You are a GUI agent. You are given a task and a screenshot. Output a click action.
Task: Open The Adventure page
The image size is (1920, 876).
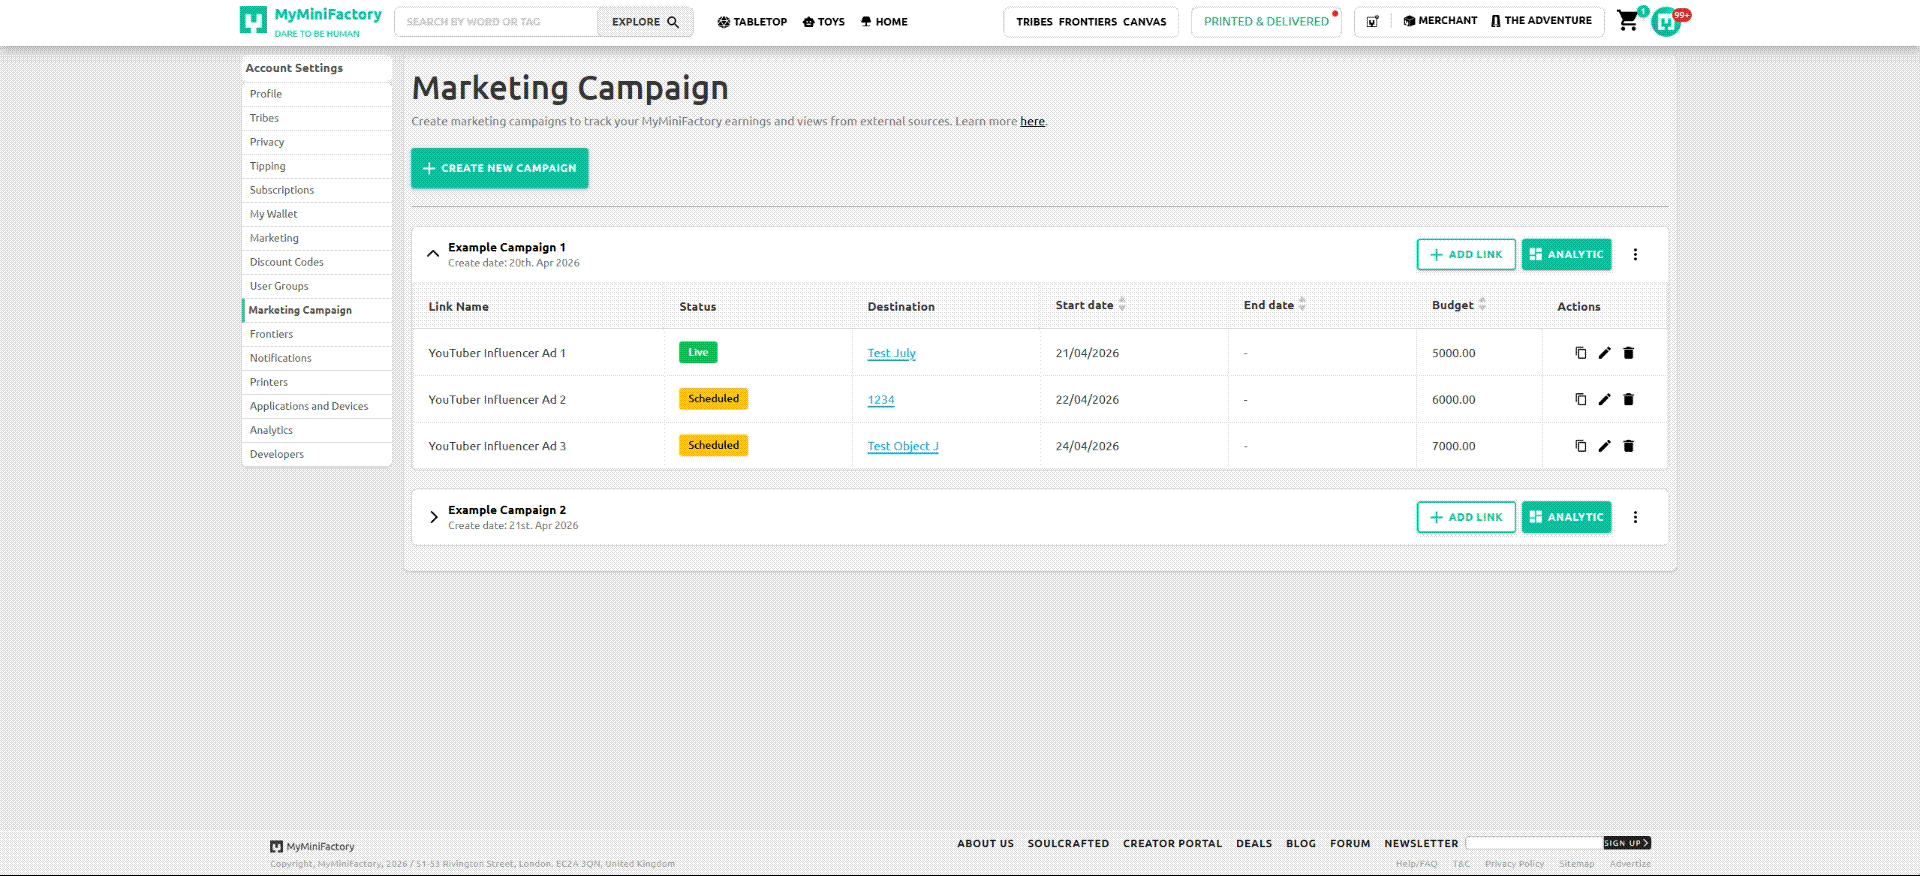1541,21
